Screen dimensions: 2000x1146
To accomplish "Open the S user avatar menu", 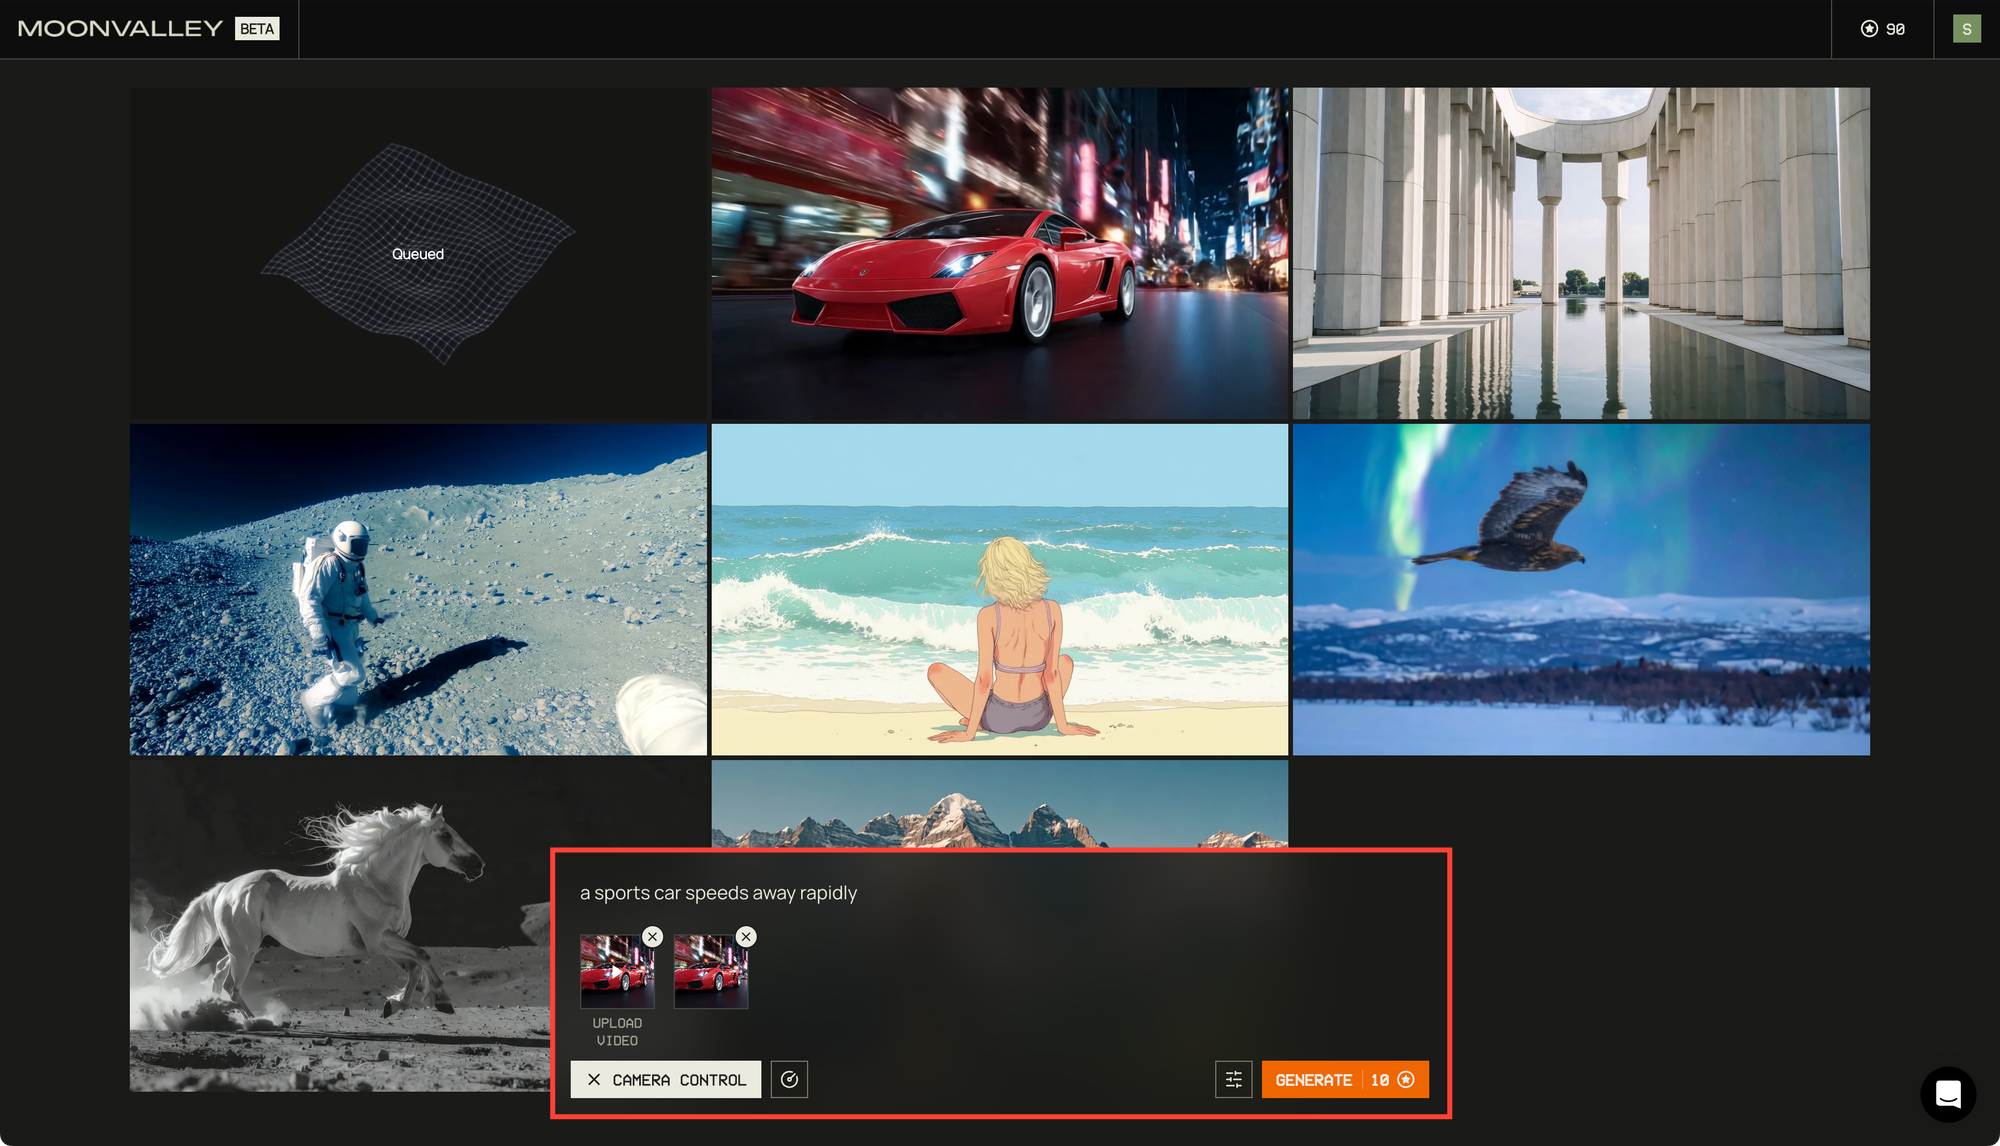I will [1966, 29].
